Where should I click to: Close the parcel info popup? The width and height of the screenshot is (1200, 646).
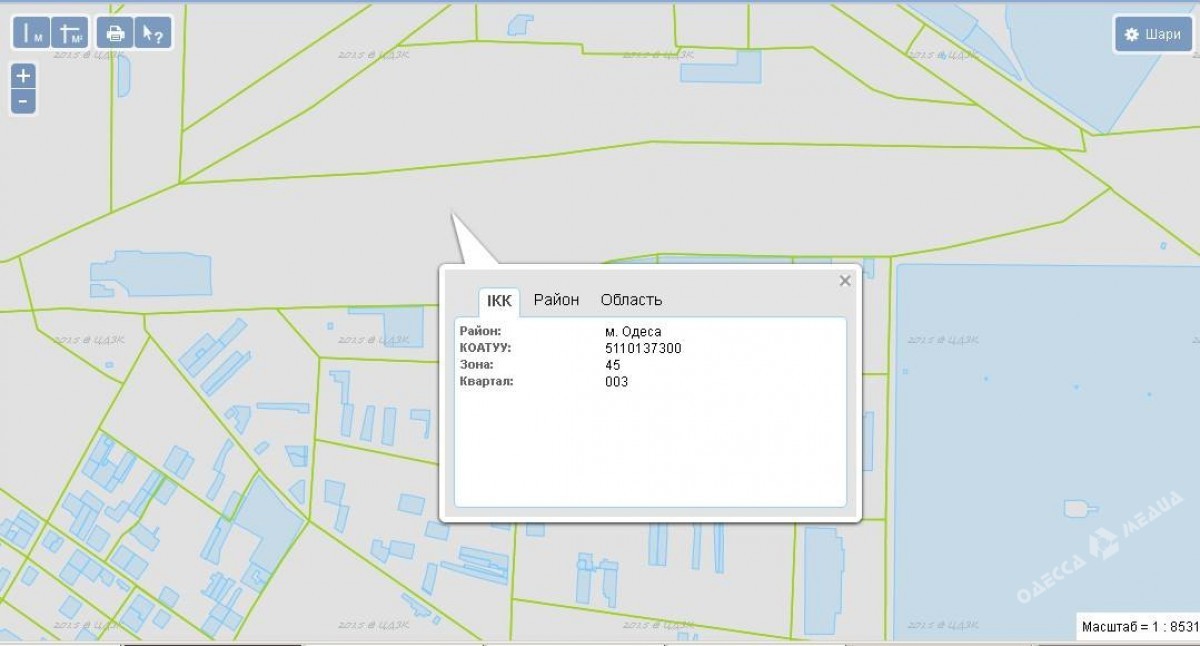tap(845, 281)
